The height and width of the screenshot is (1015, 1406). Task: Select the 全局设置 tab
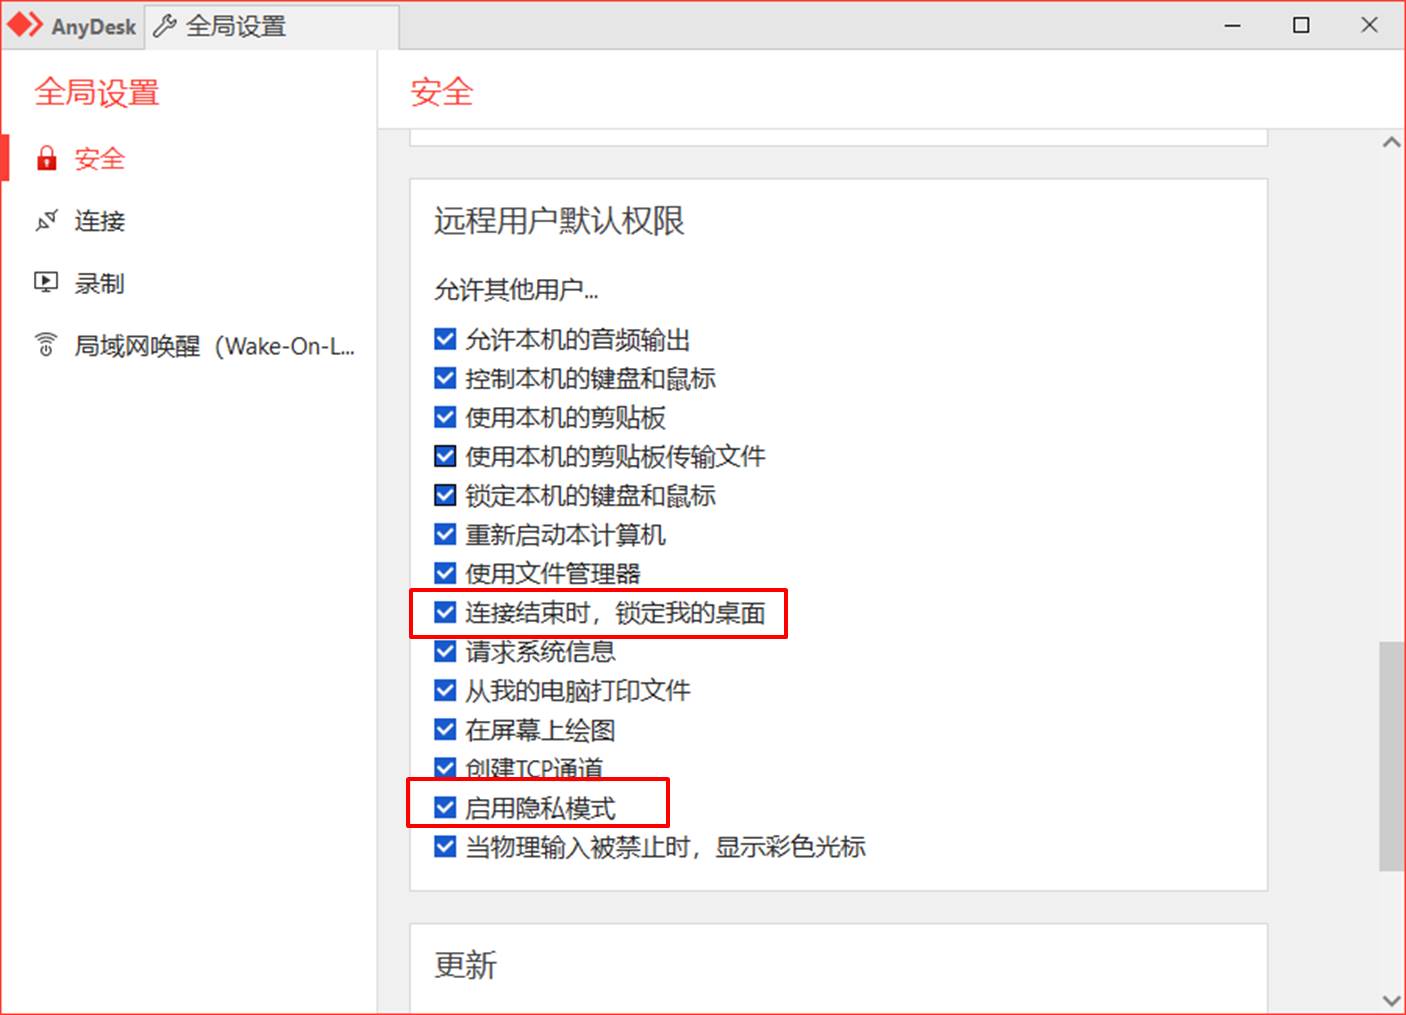point(272,27)
